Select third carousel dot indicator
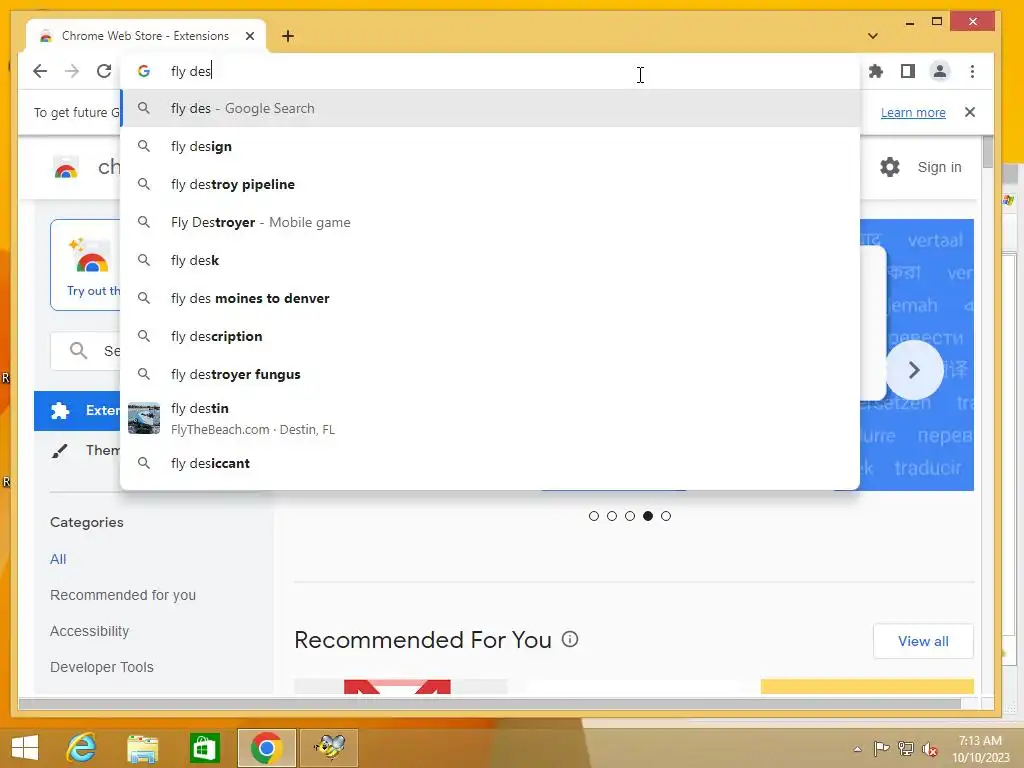This screenshot has height=768, width=1024. coord(630,516)
